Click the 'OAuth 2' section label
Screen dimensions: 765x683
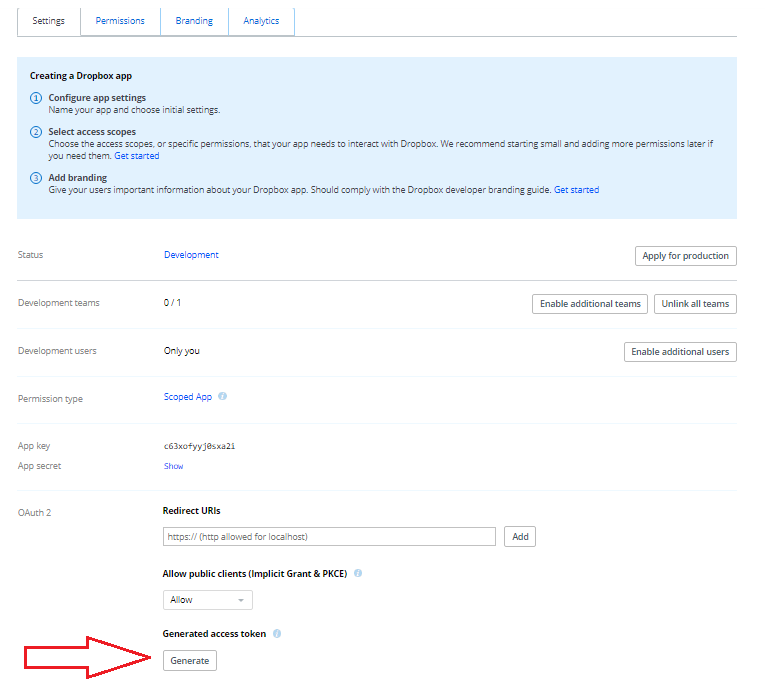tap(35, 513)
